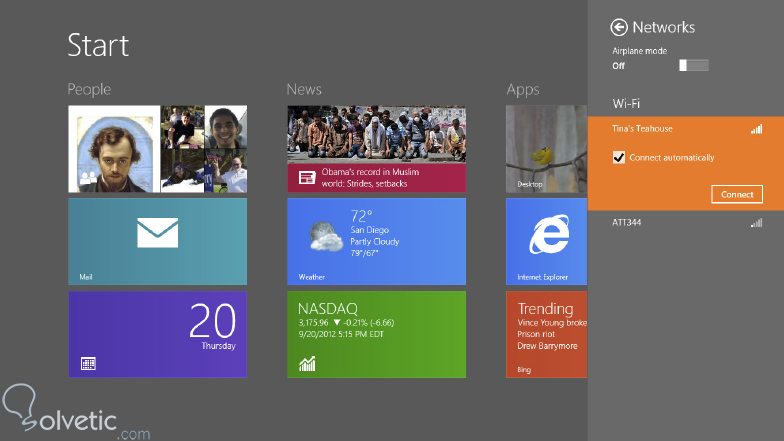Open the Internet Explorer tile icon
Screen dimensions: 784x441
[549, 234]
